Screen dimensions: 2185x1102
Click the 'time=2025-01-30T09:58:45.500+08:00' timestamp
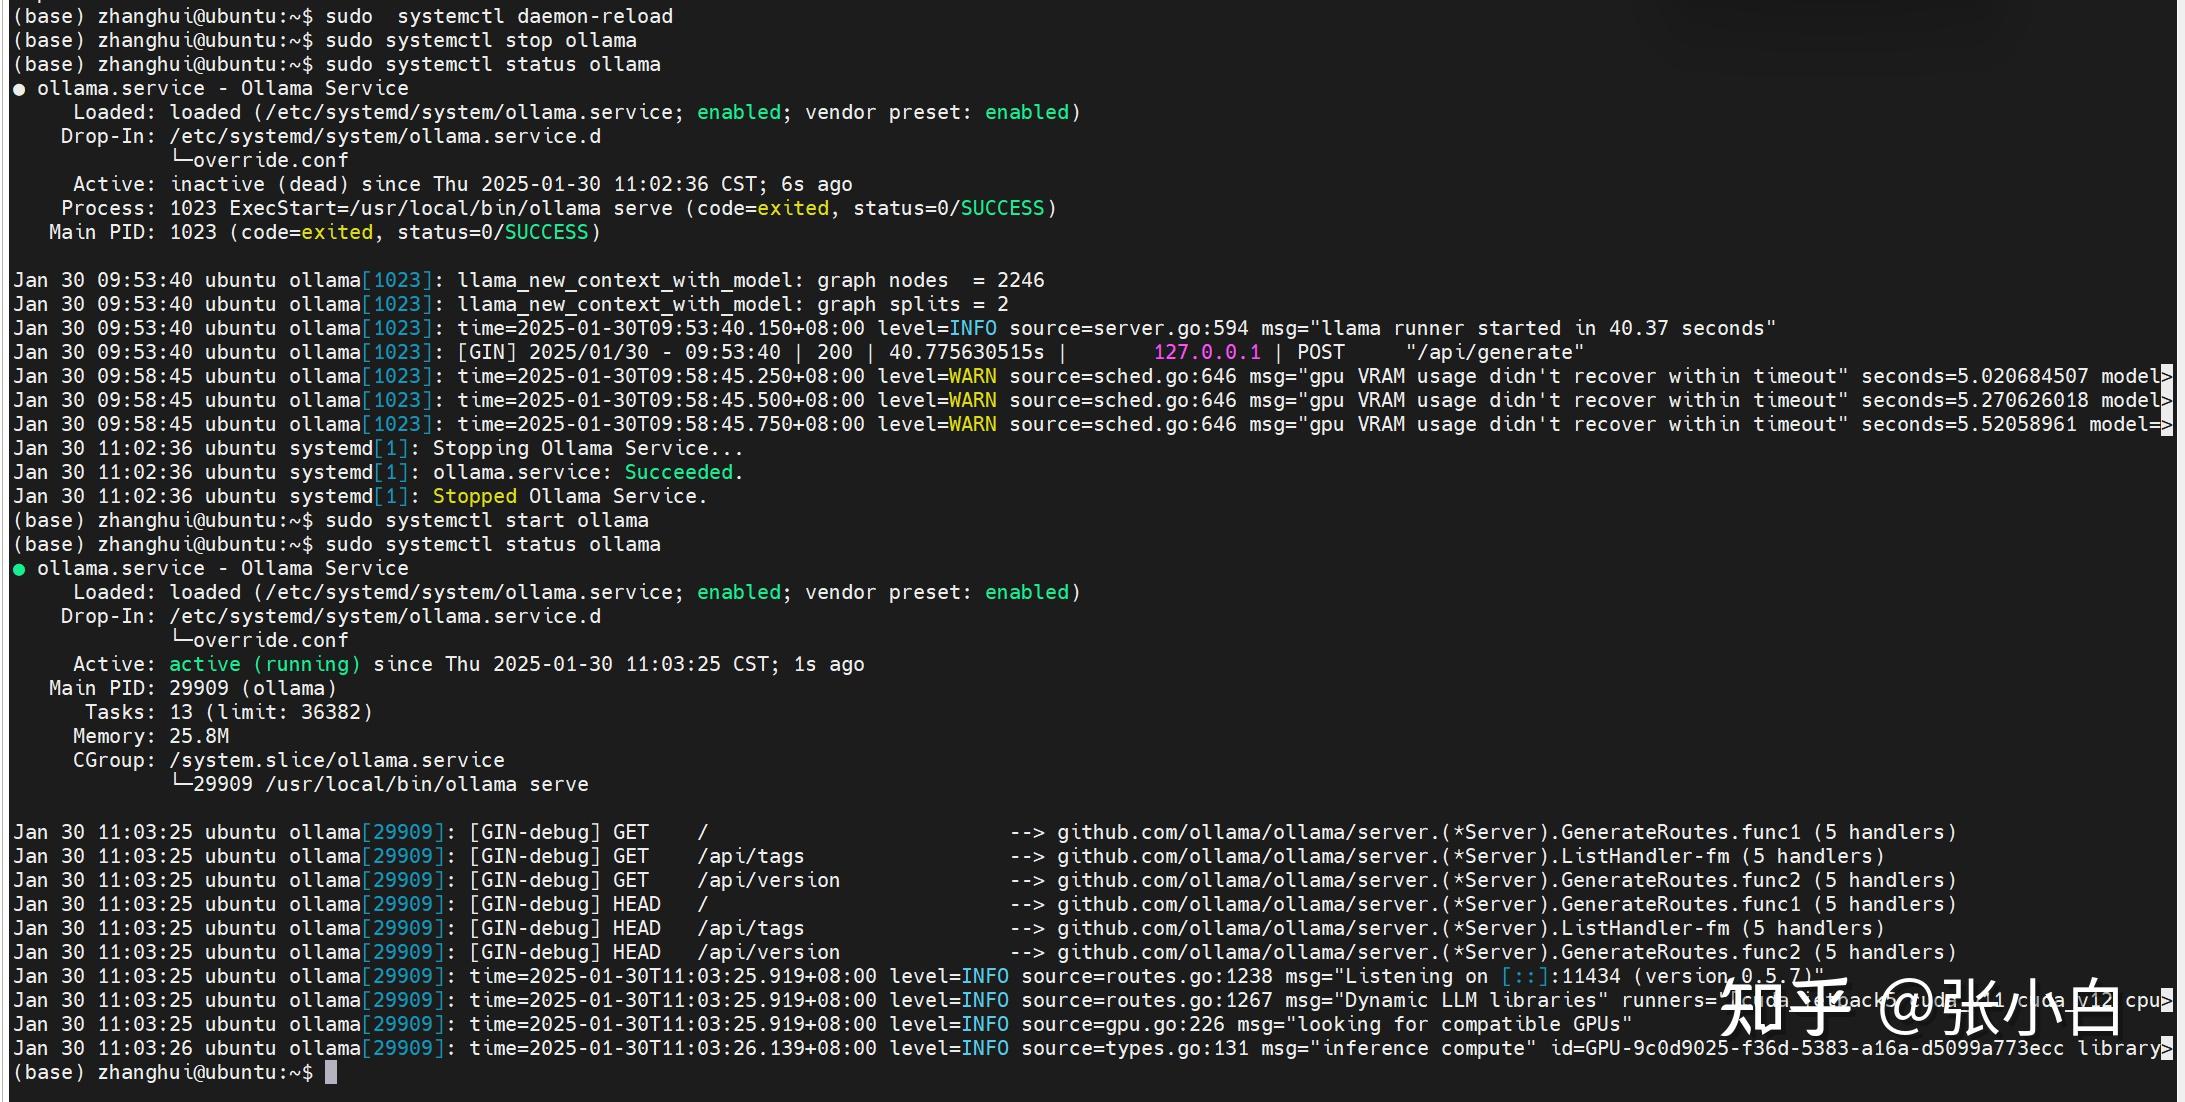click(x=661, y=400)
